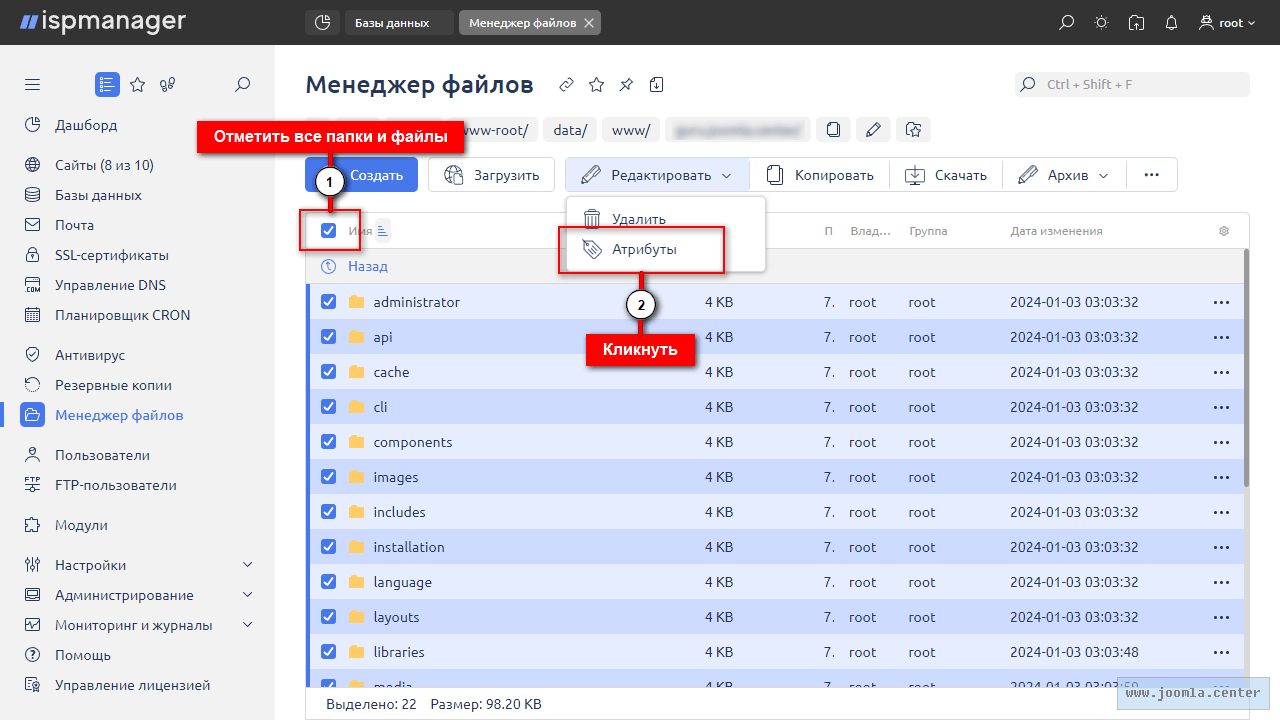The width and height of the screenshot is (1280, 720).
Task: Open the table settings gear icon
Action: click(x=1223, y=231)
